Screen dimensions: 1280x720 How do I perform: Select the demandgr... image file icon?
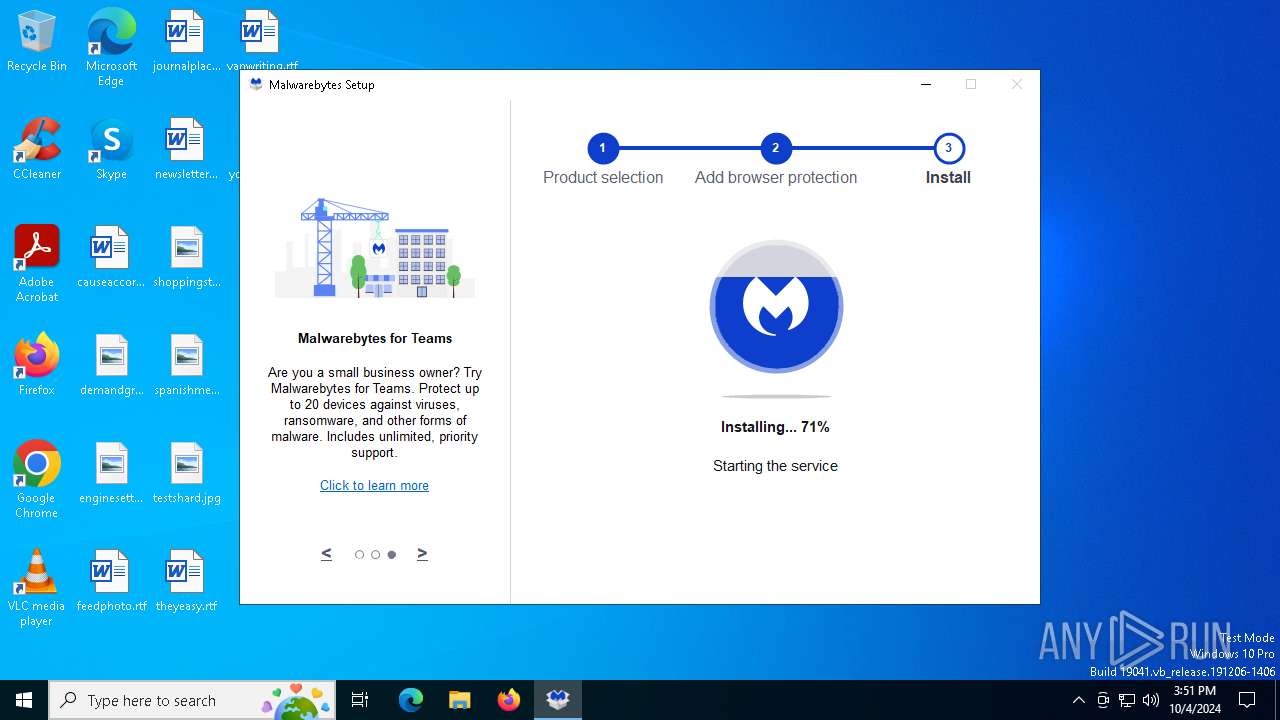coord(111,366)
